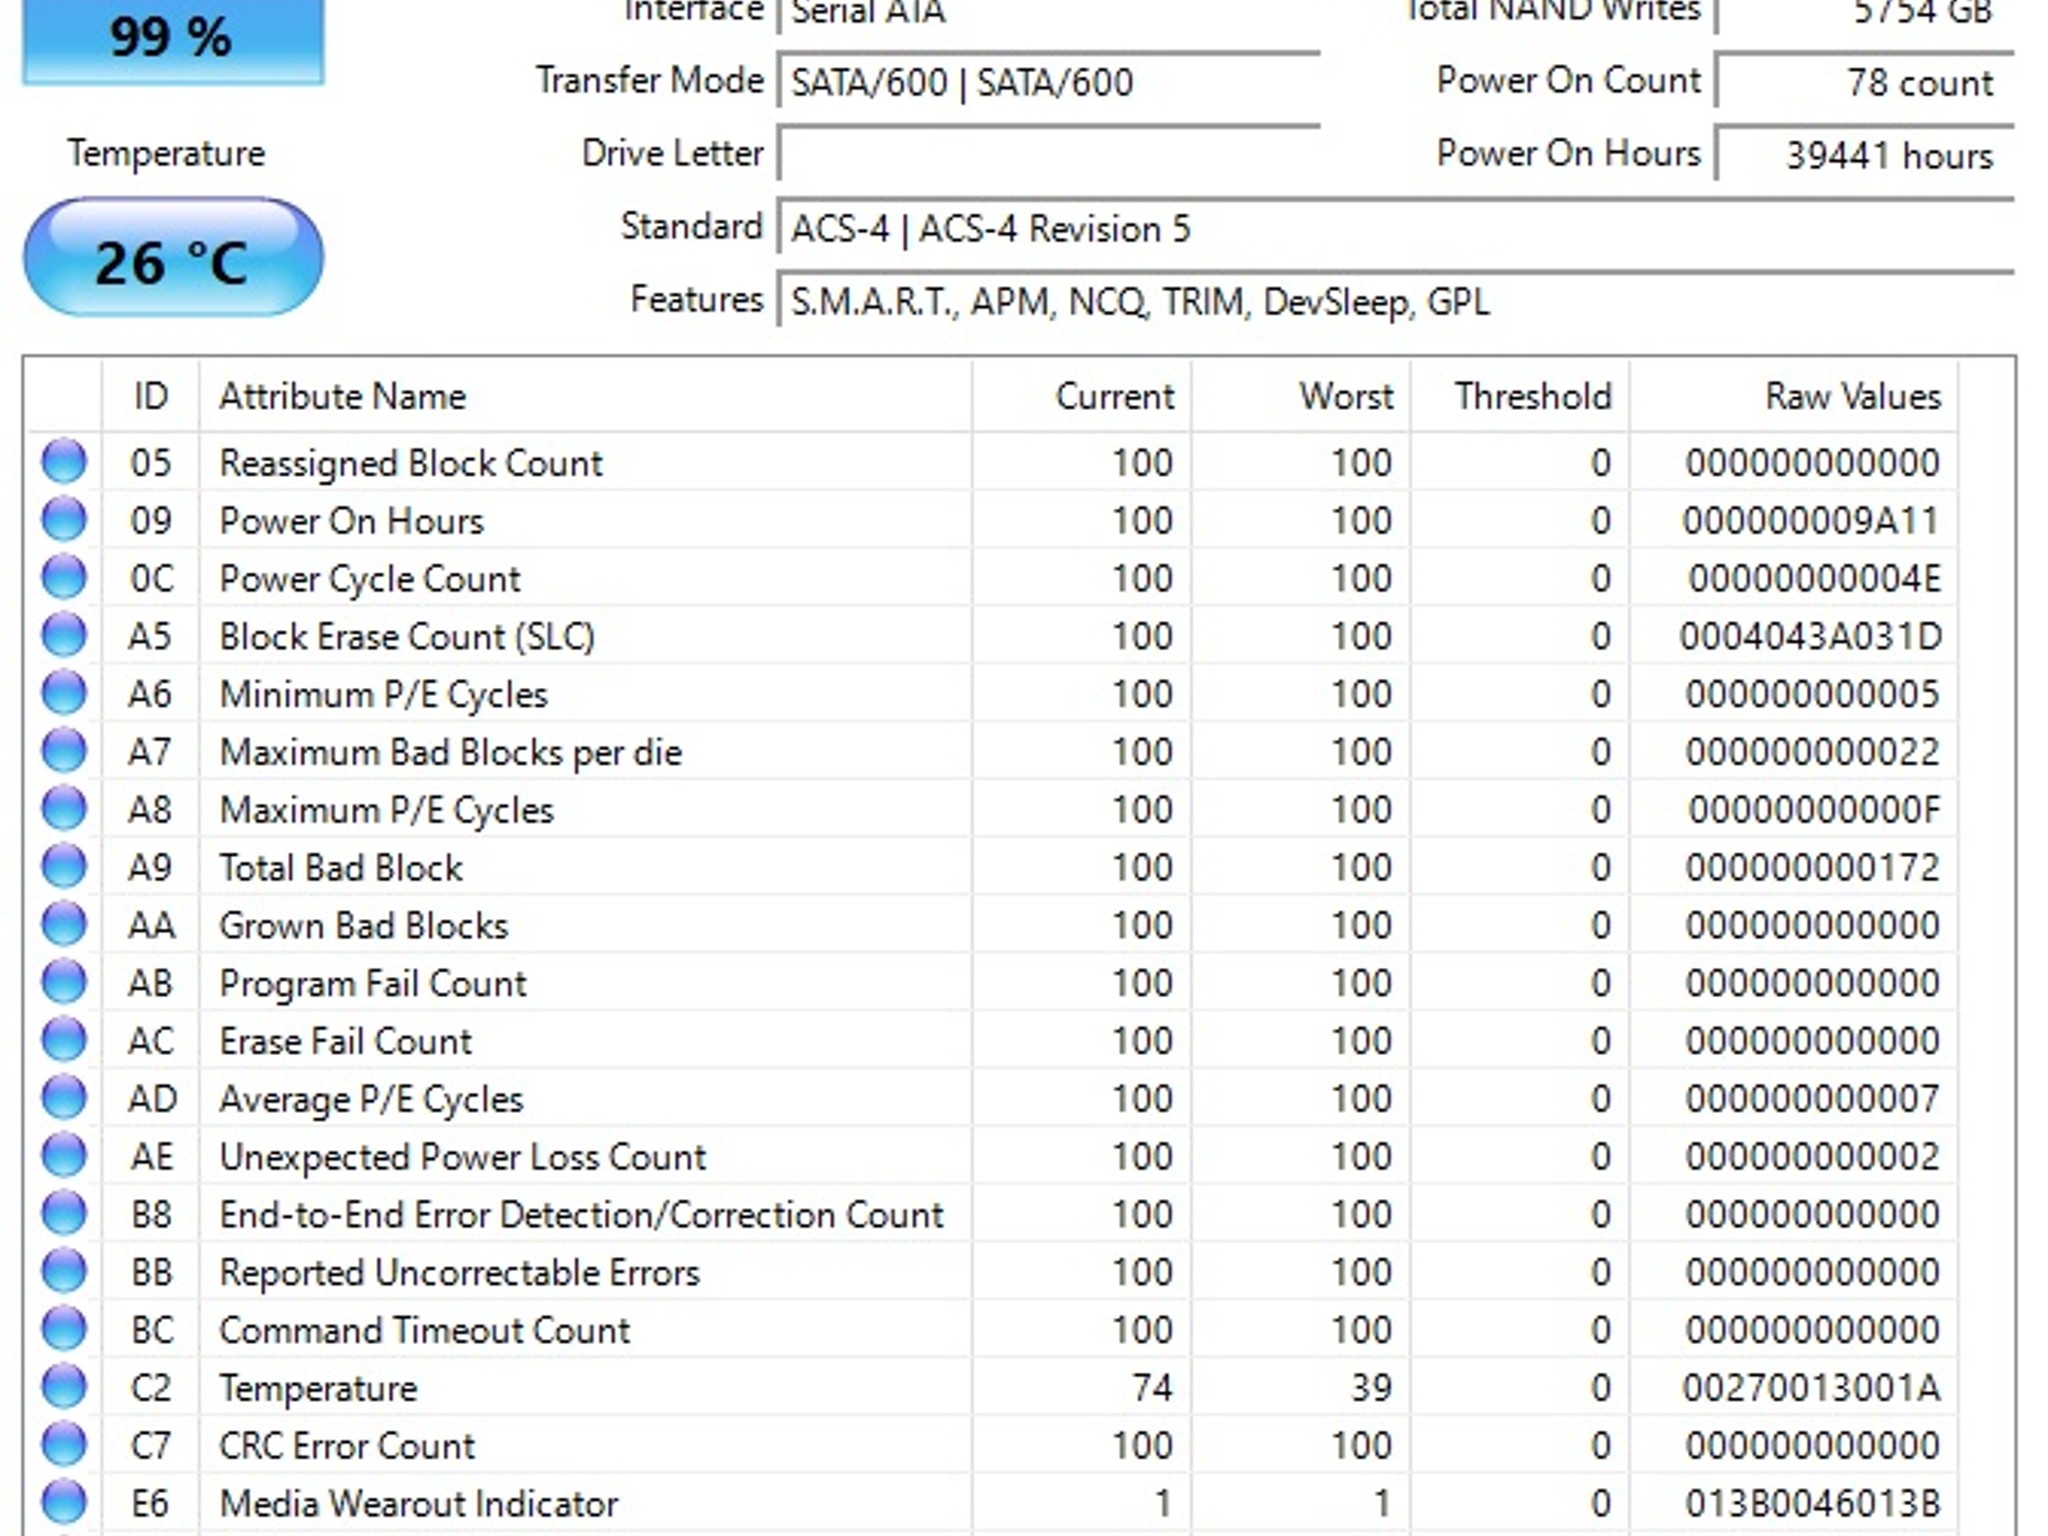This screenshot has width=2048, height=1536.
Task: Click the E6 attribute ID cell
Action: click(x=151, y=1504)
